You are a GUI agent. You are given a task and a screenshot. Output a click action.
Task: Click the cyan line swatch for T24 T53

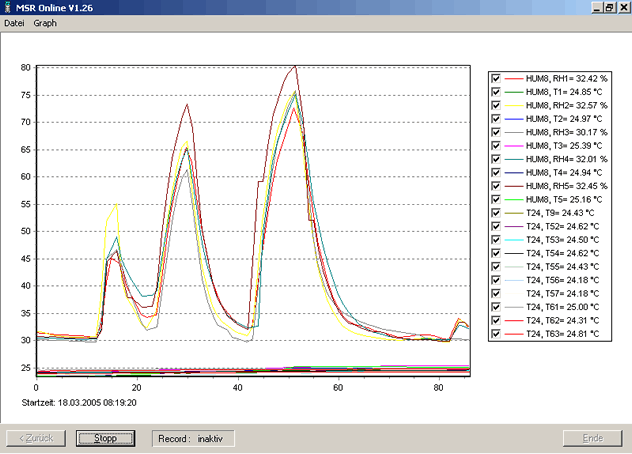point(514,240)
